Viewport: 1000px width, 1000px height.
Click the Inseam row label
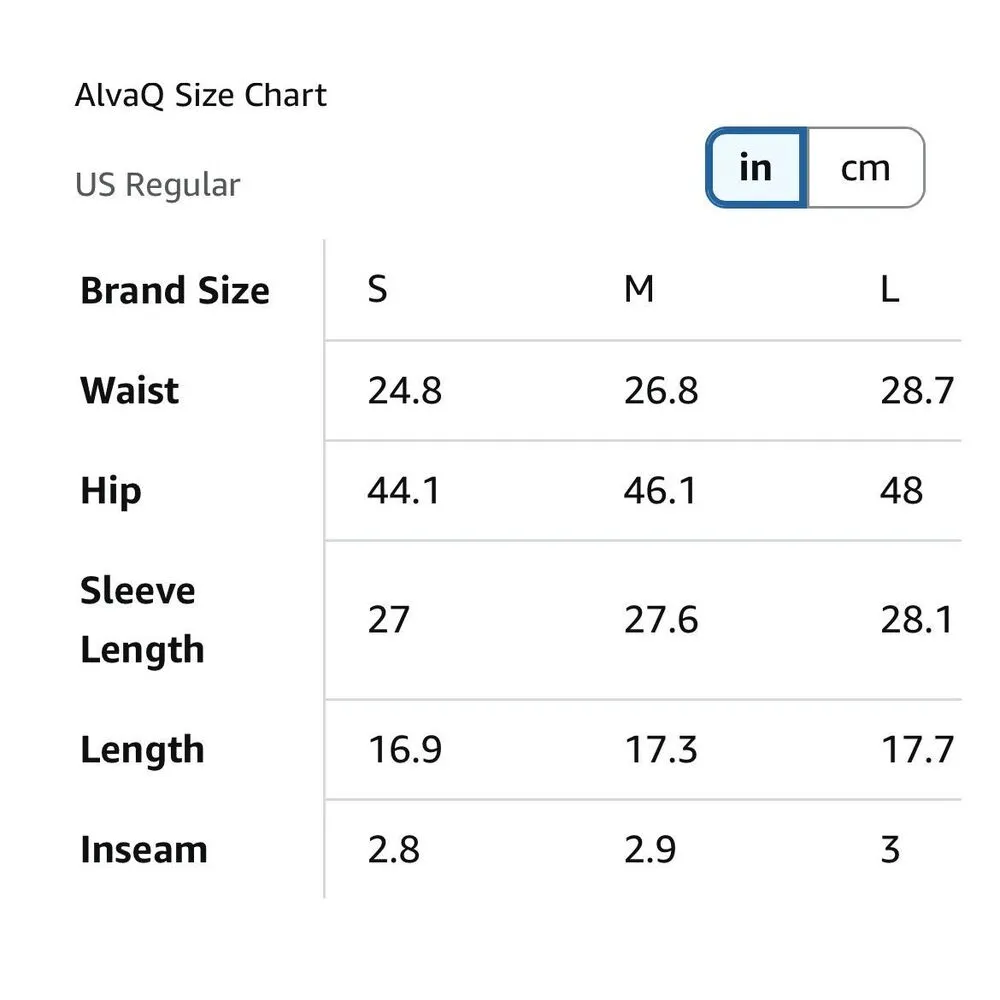click(144, 850)
